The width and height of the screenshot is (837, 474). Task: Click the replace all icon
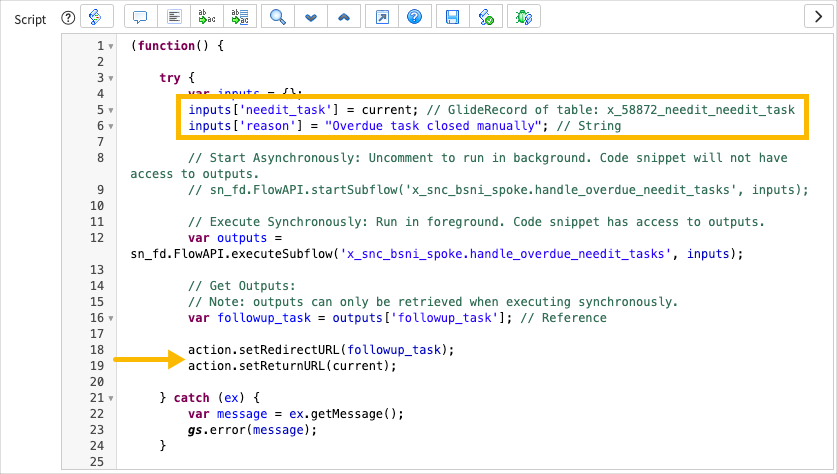pyautogui.click(x=240, y=17)
